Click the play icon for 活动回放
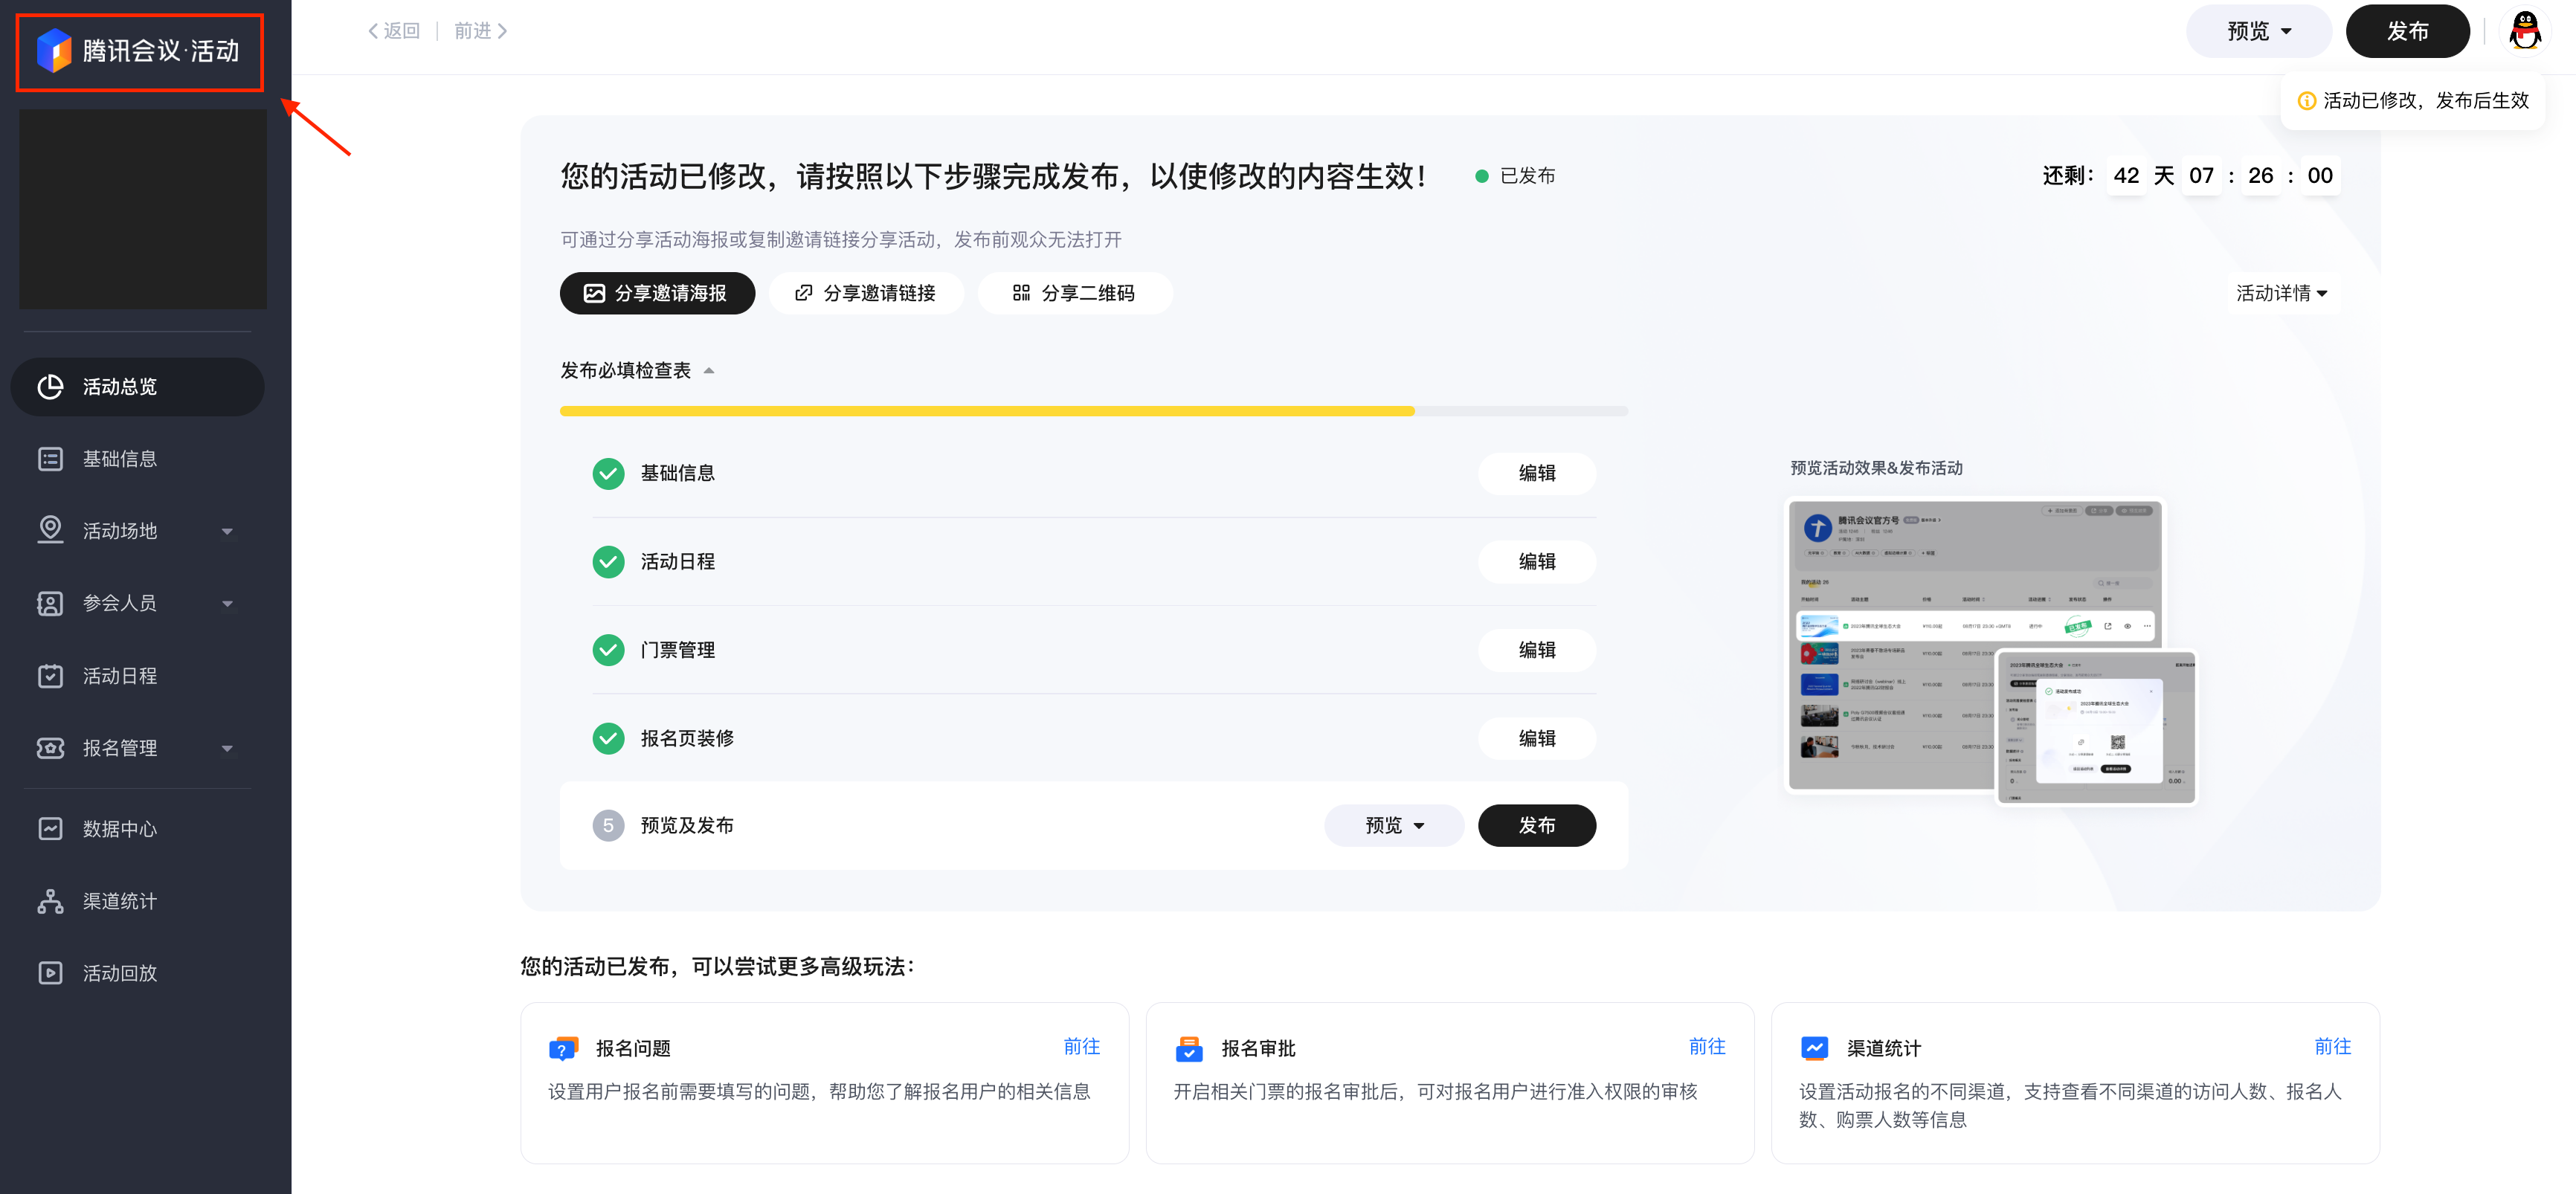Viewport: 2576px width, 1194px height. click(50, 973)
